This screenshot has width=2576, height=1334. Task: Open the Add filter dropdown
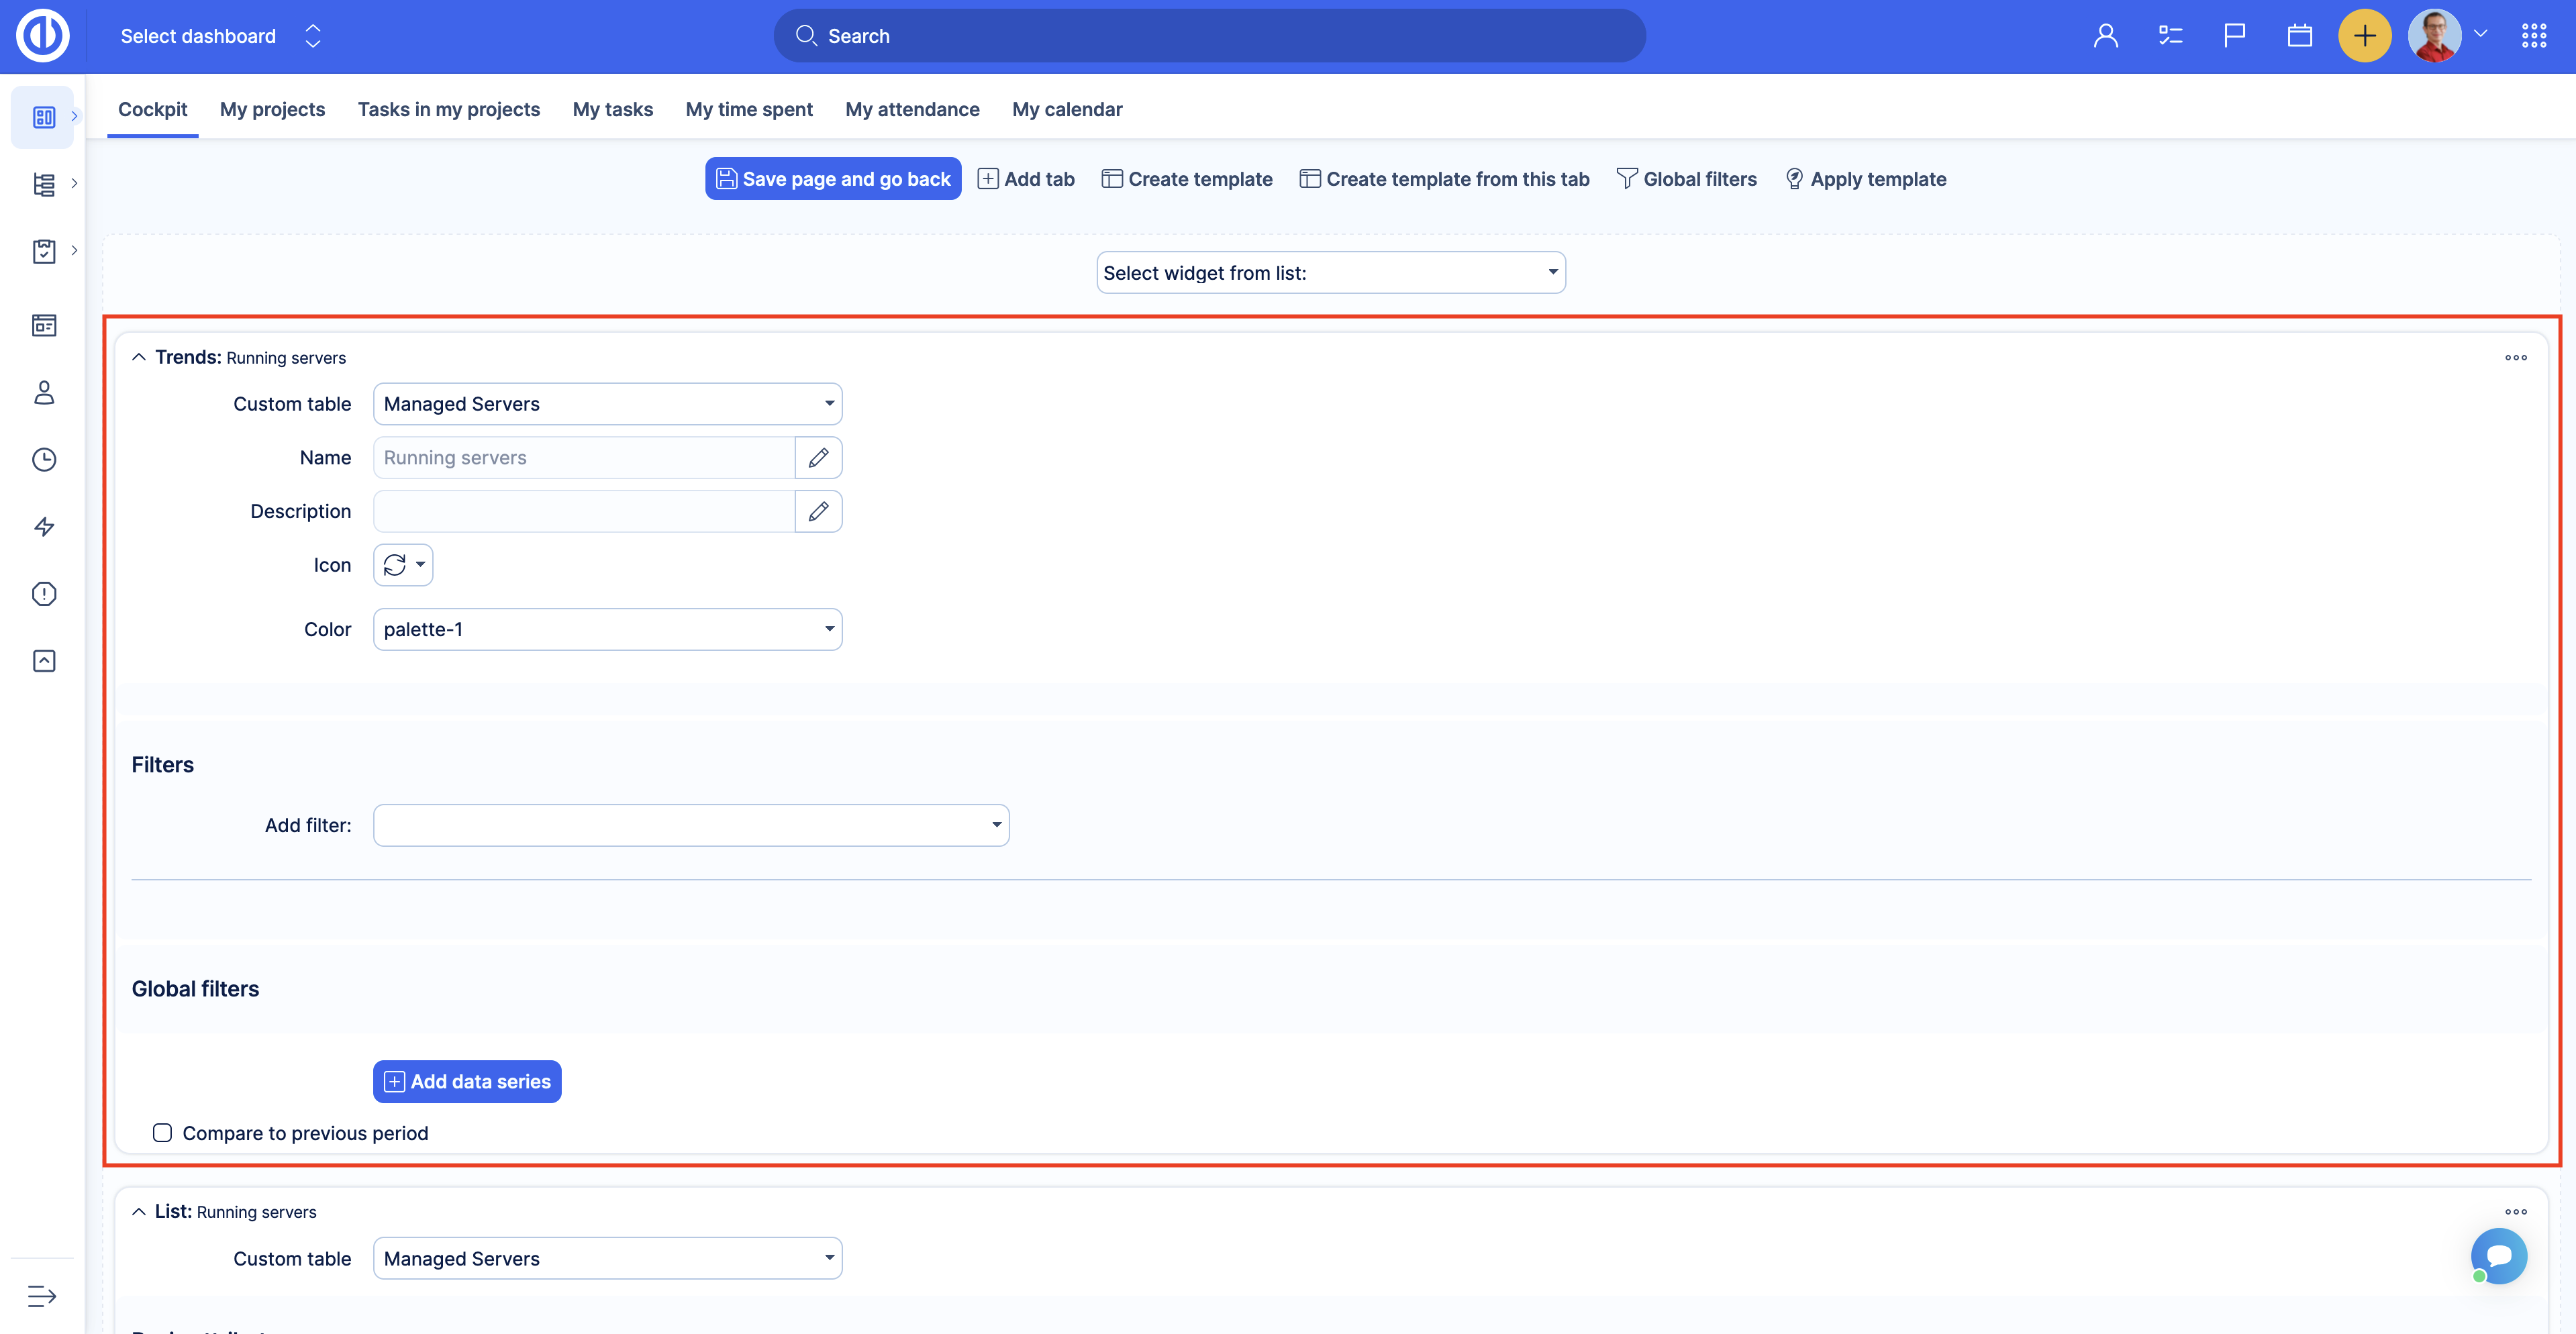[690, 825]
